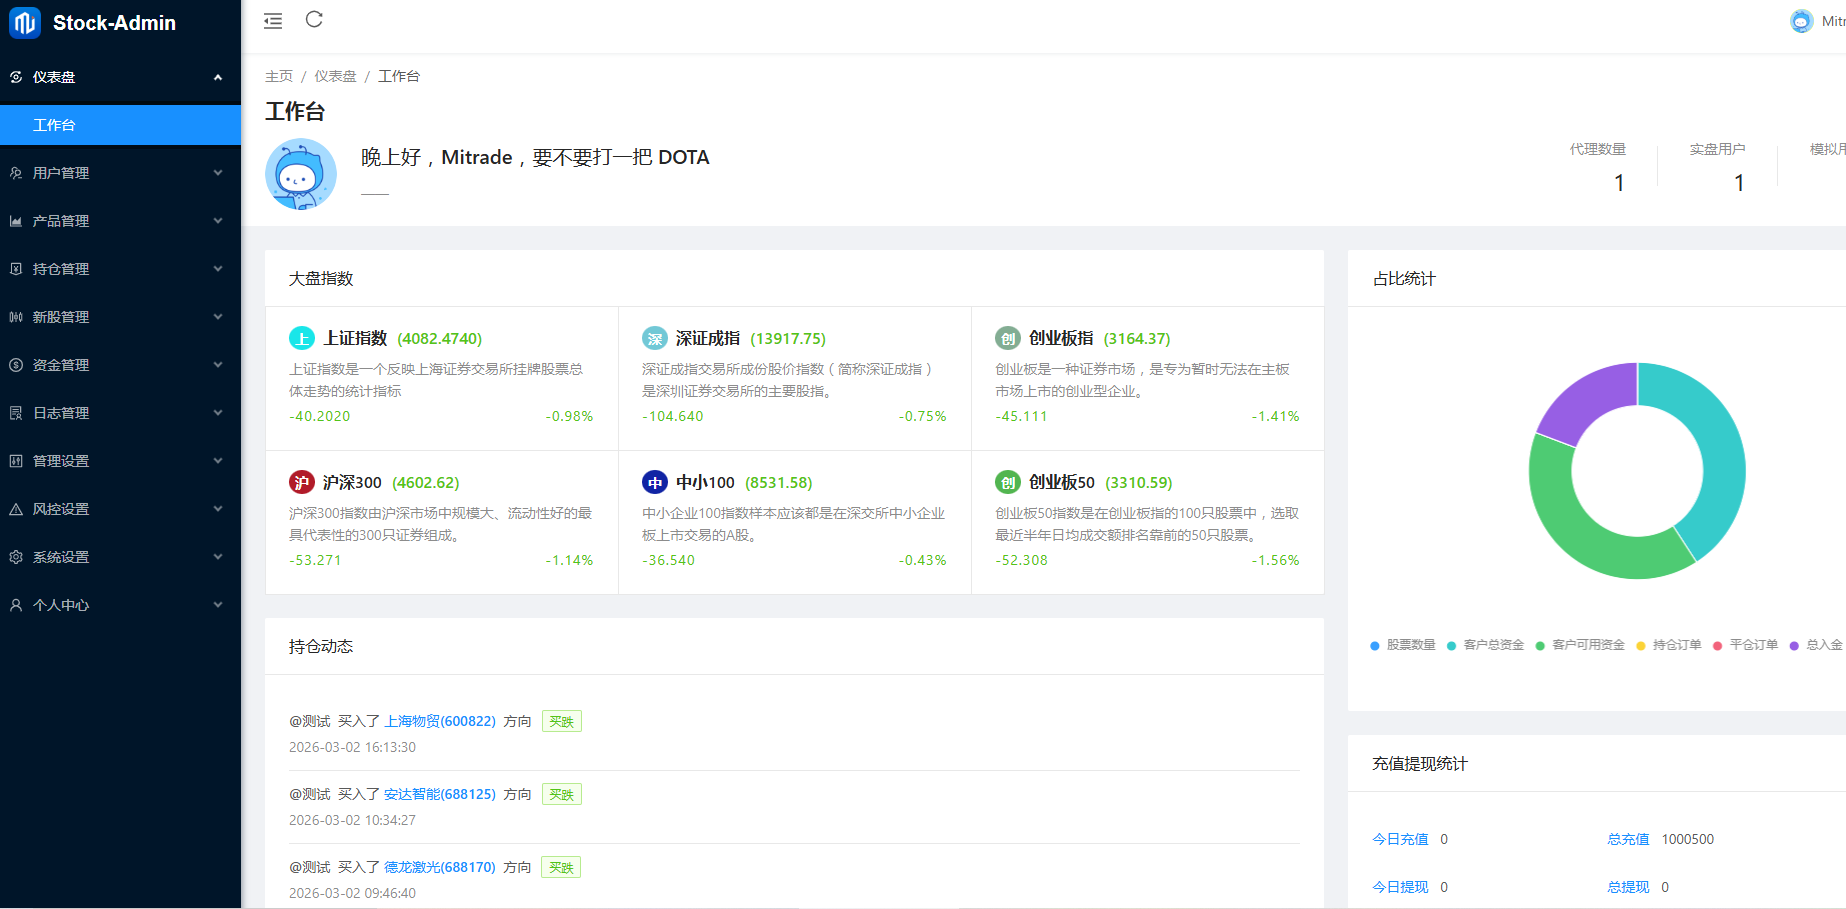Open the 上海物贸(600822) stock link
1846x909 pixels.
pyautogui.click(x=440, y=721)
